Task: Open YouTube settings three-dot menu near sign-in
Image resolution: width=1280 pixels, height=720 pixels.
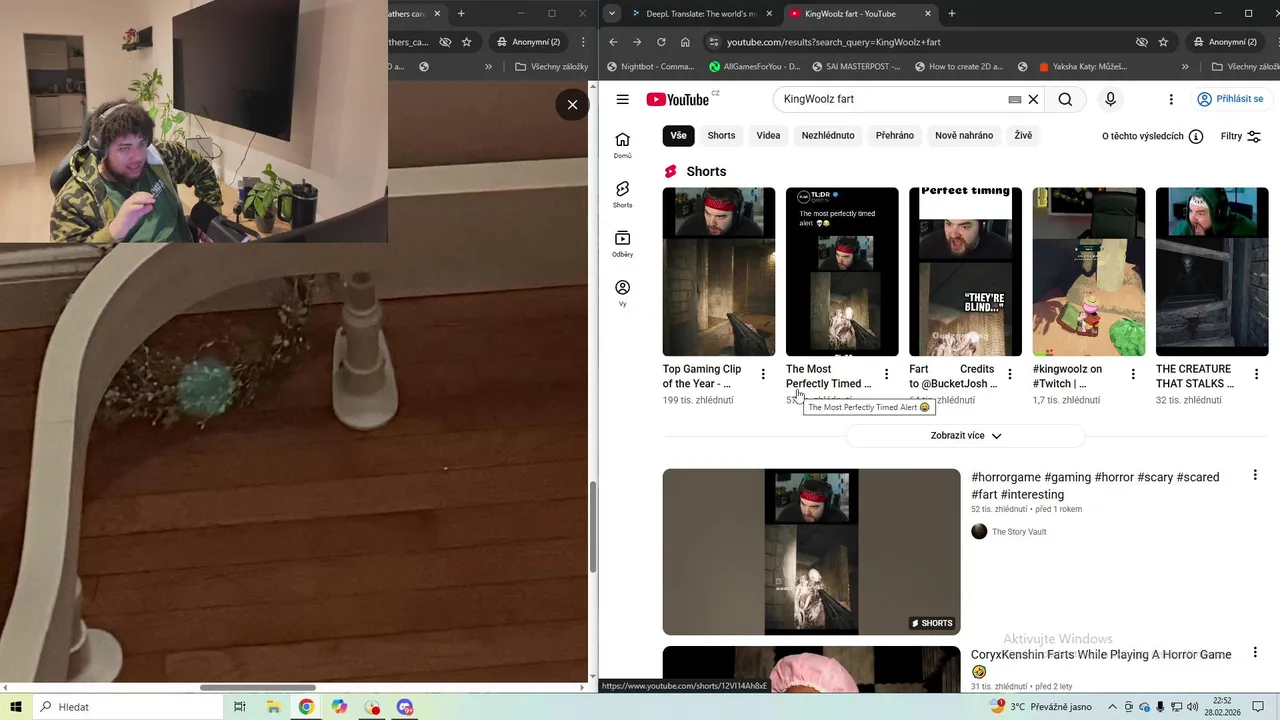Action: point(1171,99)
